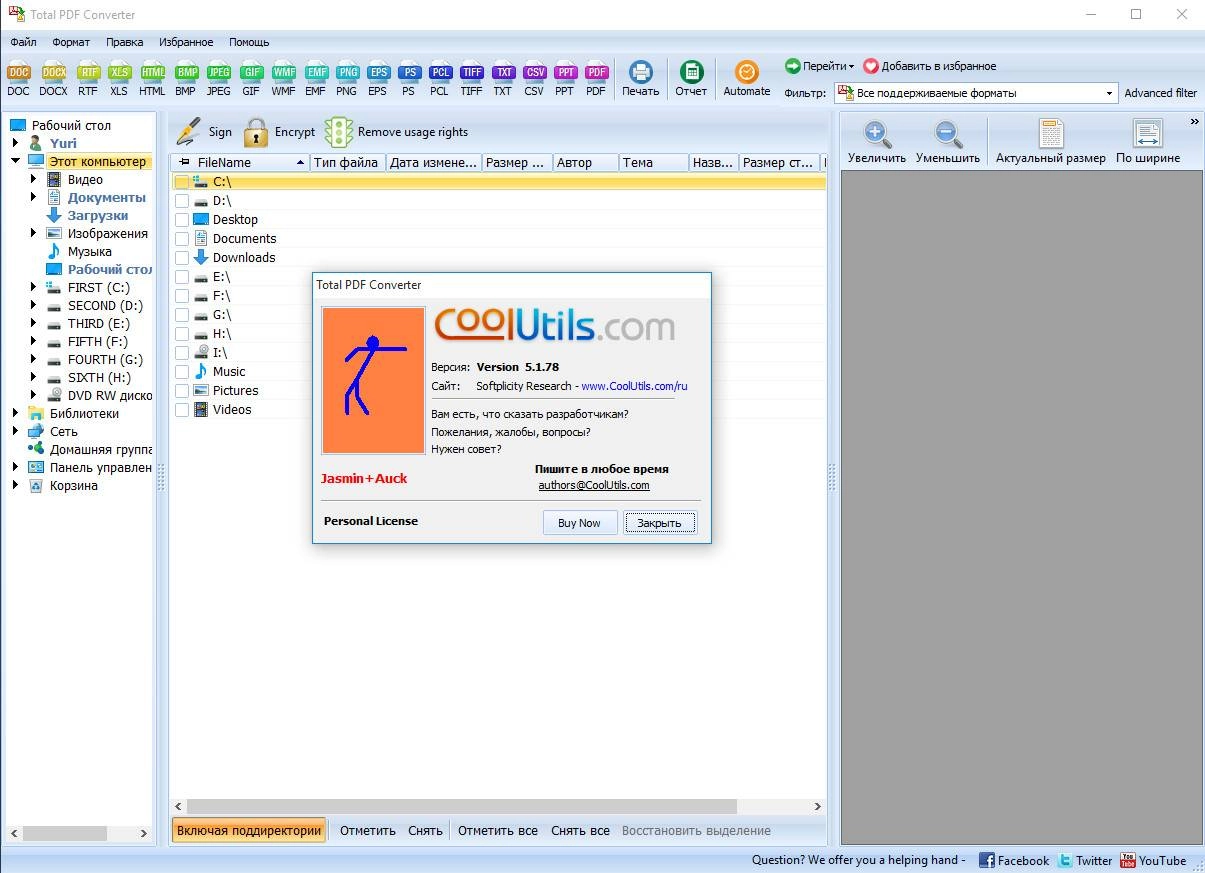Choose EPS output icon
Screen dimensions: 1205x873
[377, 79]
